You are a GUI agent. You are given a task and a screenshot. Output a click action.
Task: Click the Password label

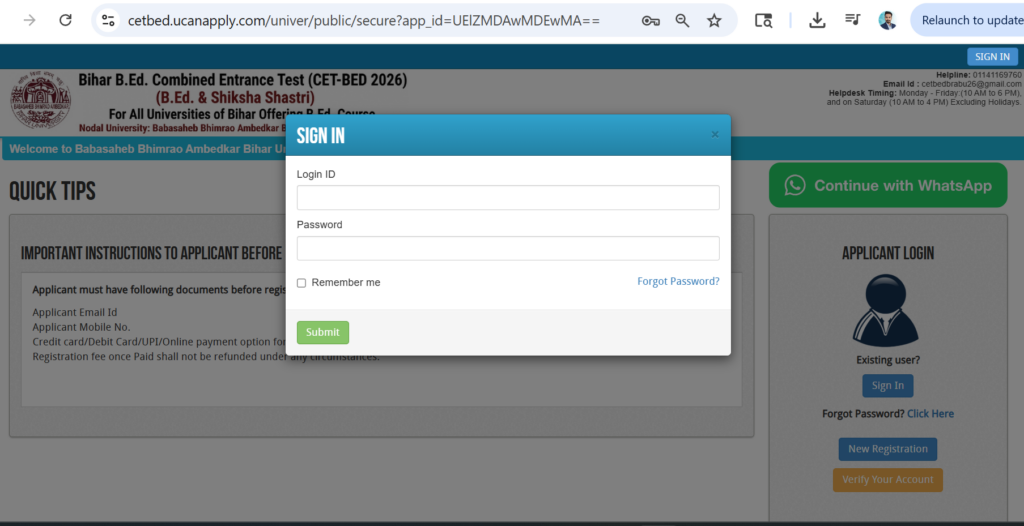pos(319,225)
